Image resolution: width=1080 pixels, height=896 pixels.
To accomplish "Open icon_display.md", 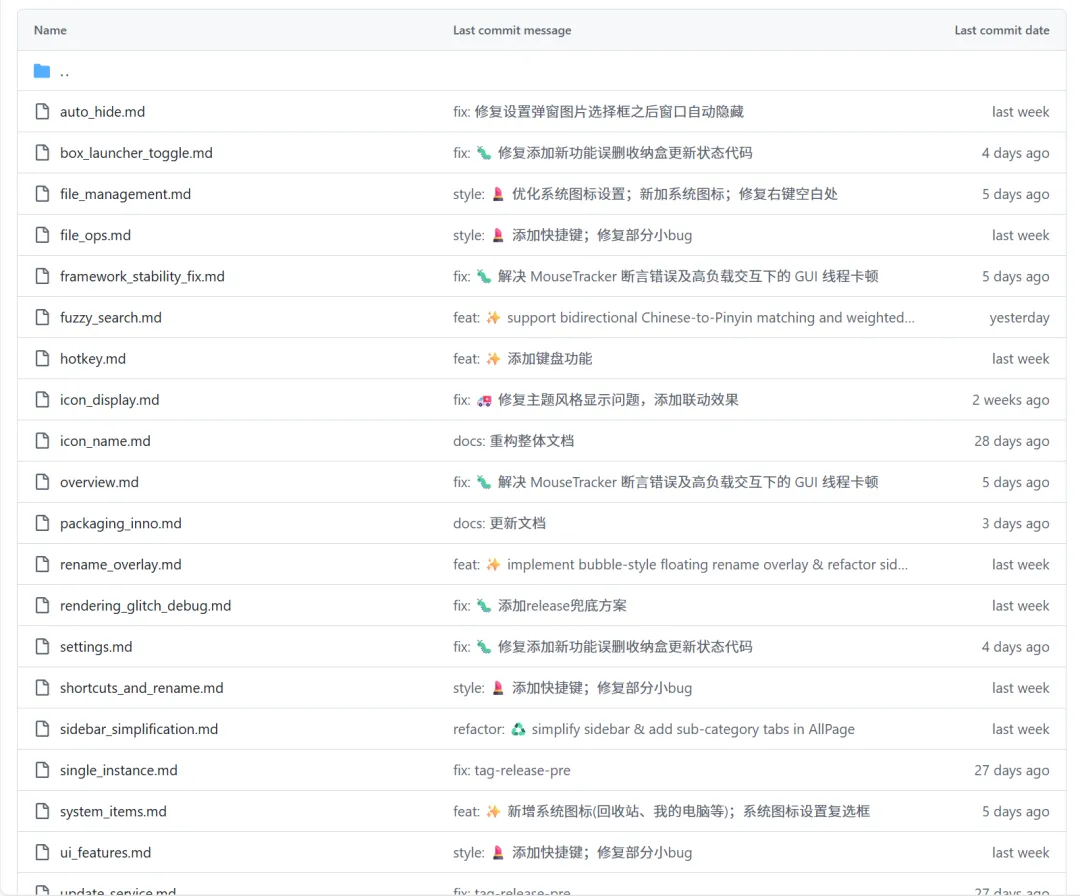I will [109, 400].
